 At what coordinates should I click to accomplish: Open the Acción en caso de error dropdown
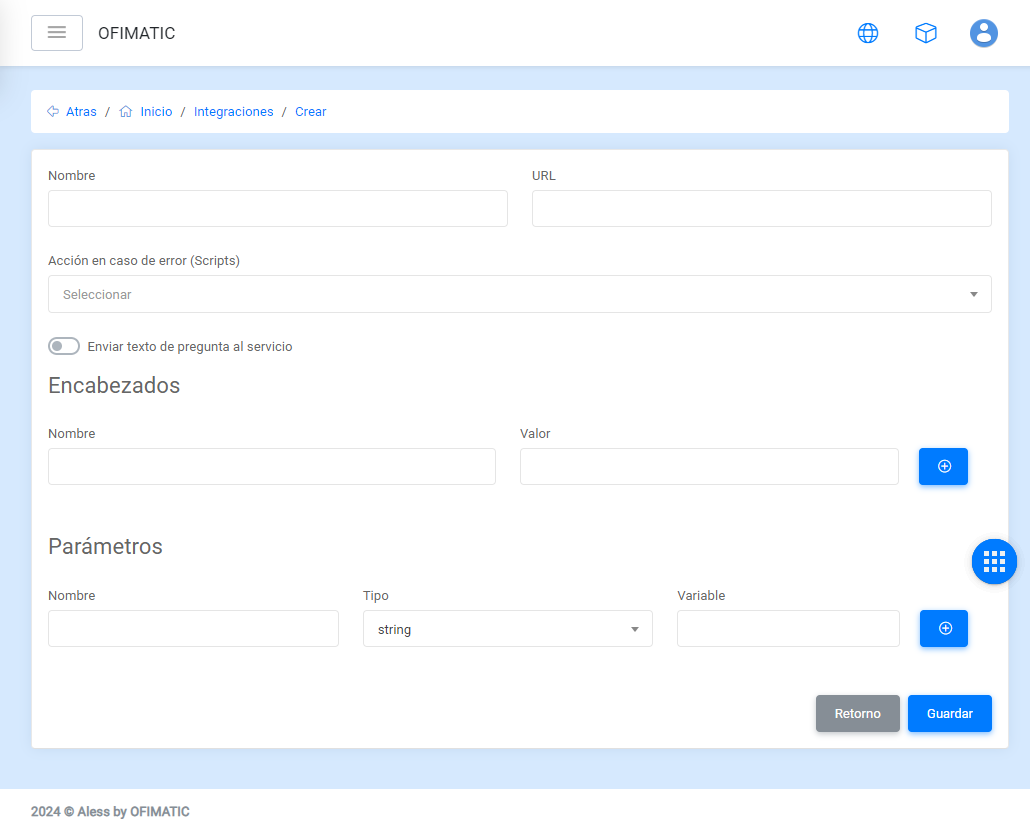(519, 294)
